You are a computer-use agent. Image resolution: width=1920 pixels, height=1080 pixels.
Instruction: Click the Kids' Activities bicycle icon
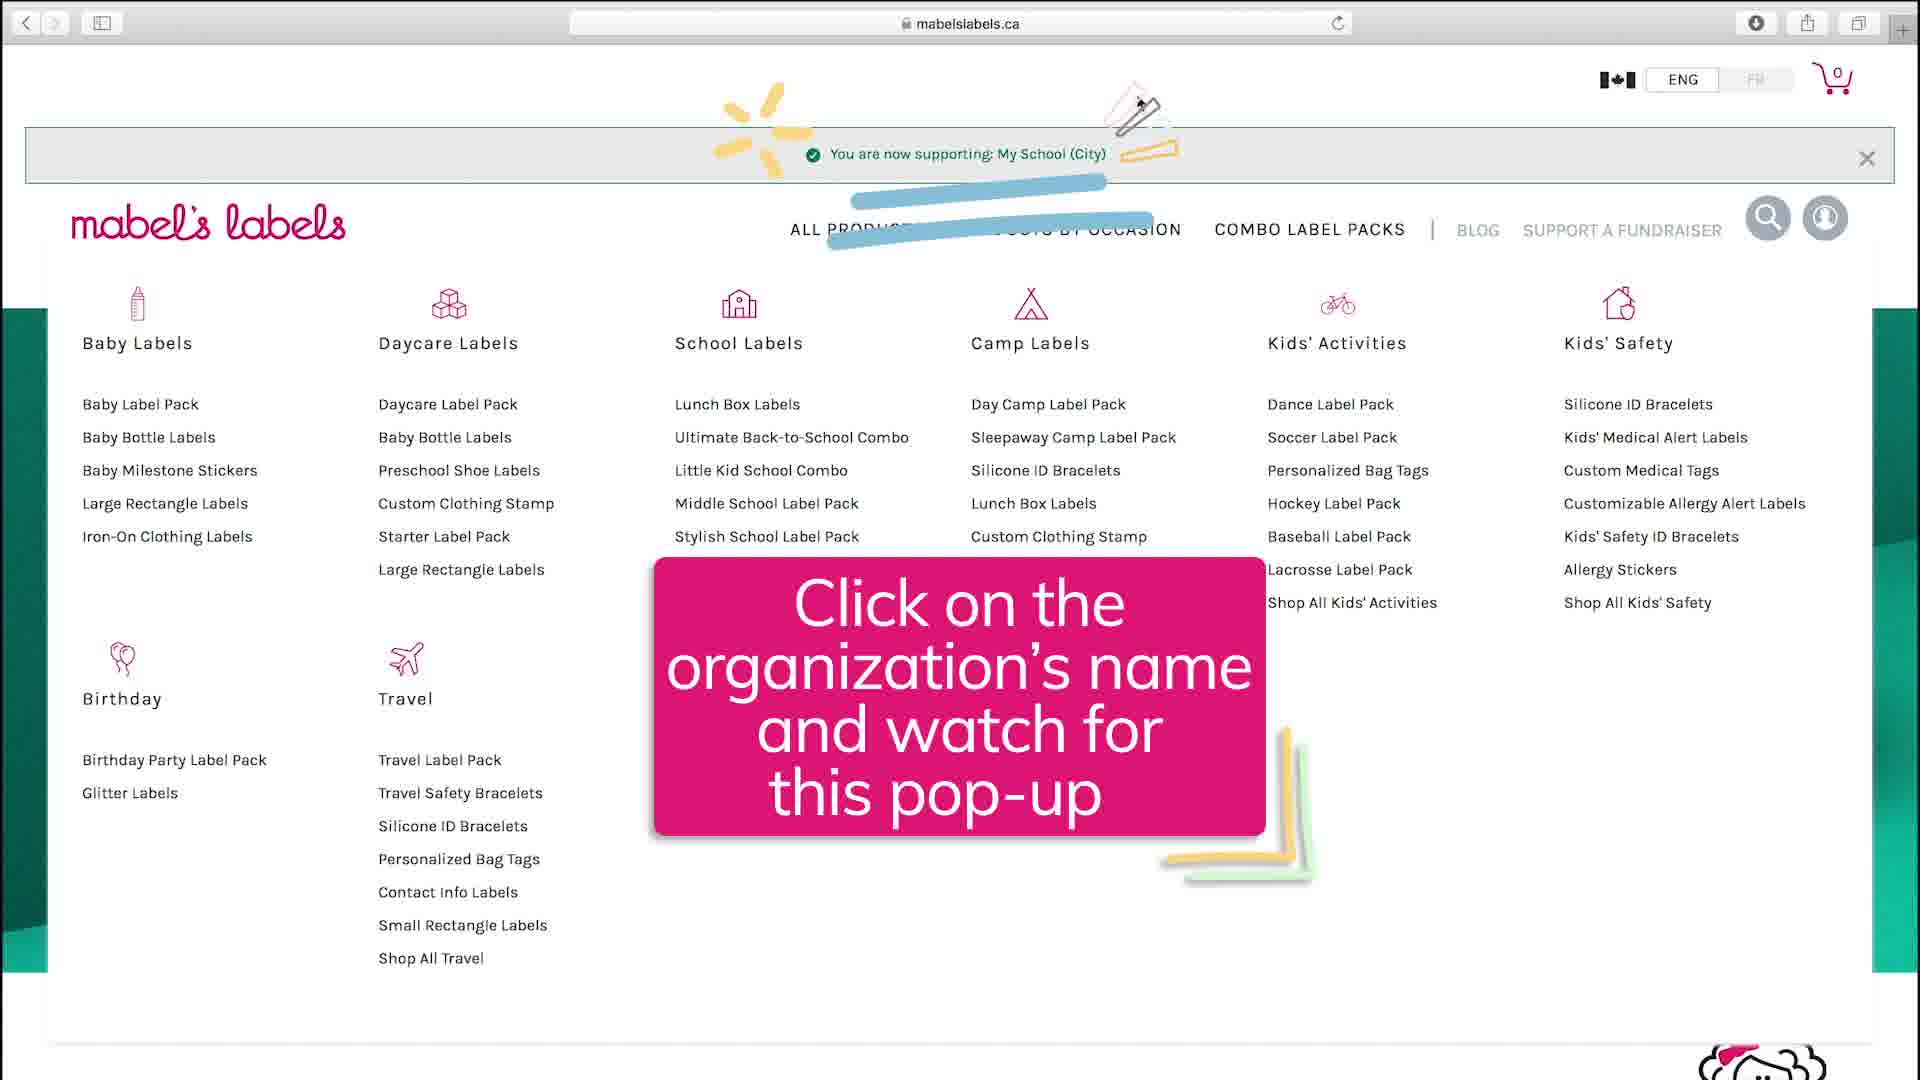(x=1338, y=304)
